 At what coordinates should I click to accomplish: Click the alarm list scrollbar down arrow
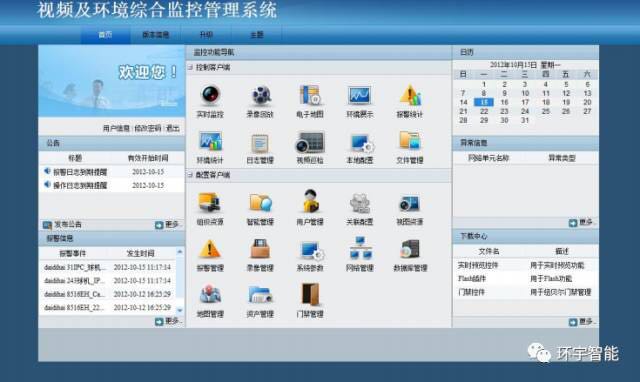pyautogui.click(x=180, y=311)
